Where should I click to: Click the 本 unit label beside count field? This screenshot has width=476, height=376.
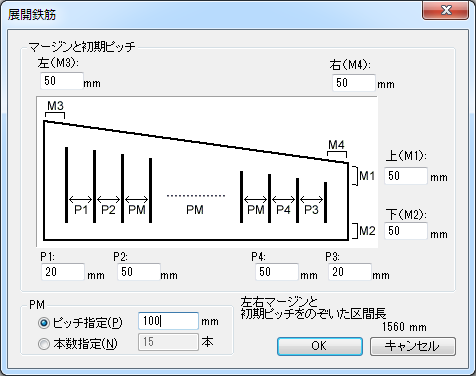coord(208,342)
